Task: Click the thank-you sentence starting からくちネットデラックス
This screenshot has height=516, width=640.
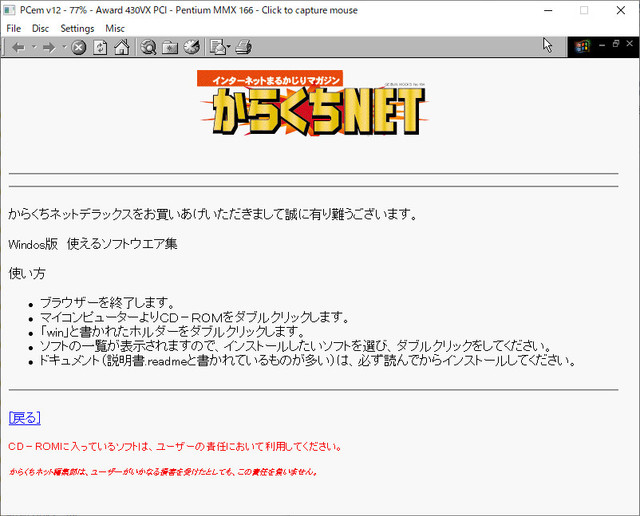Action: coord(213,214)
